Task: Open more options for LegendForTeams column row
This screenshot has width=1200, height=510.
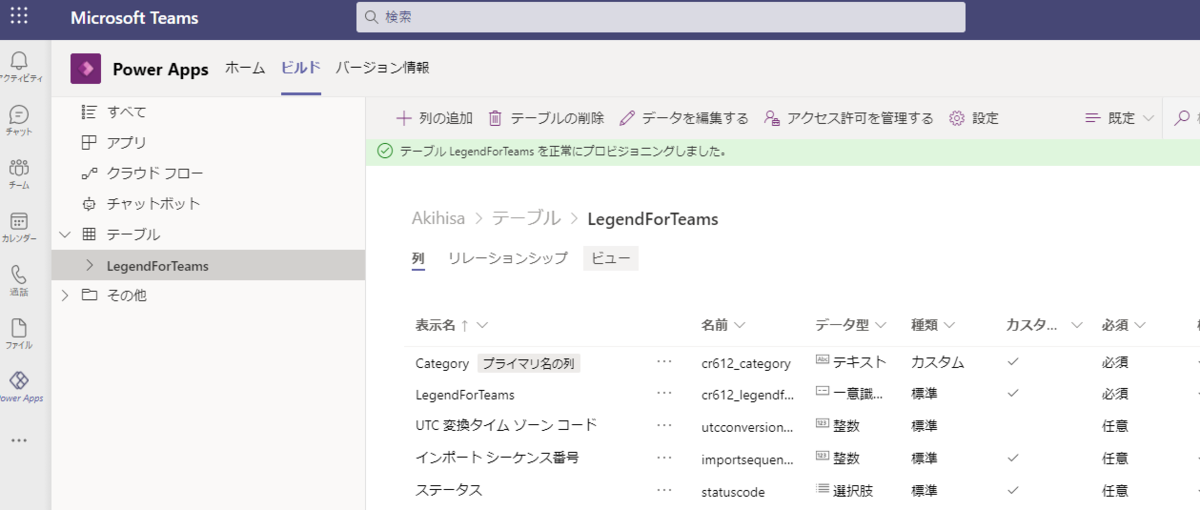Action: pyautogui.click(x=664, y=393)
